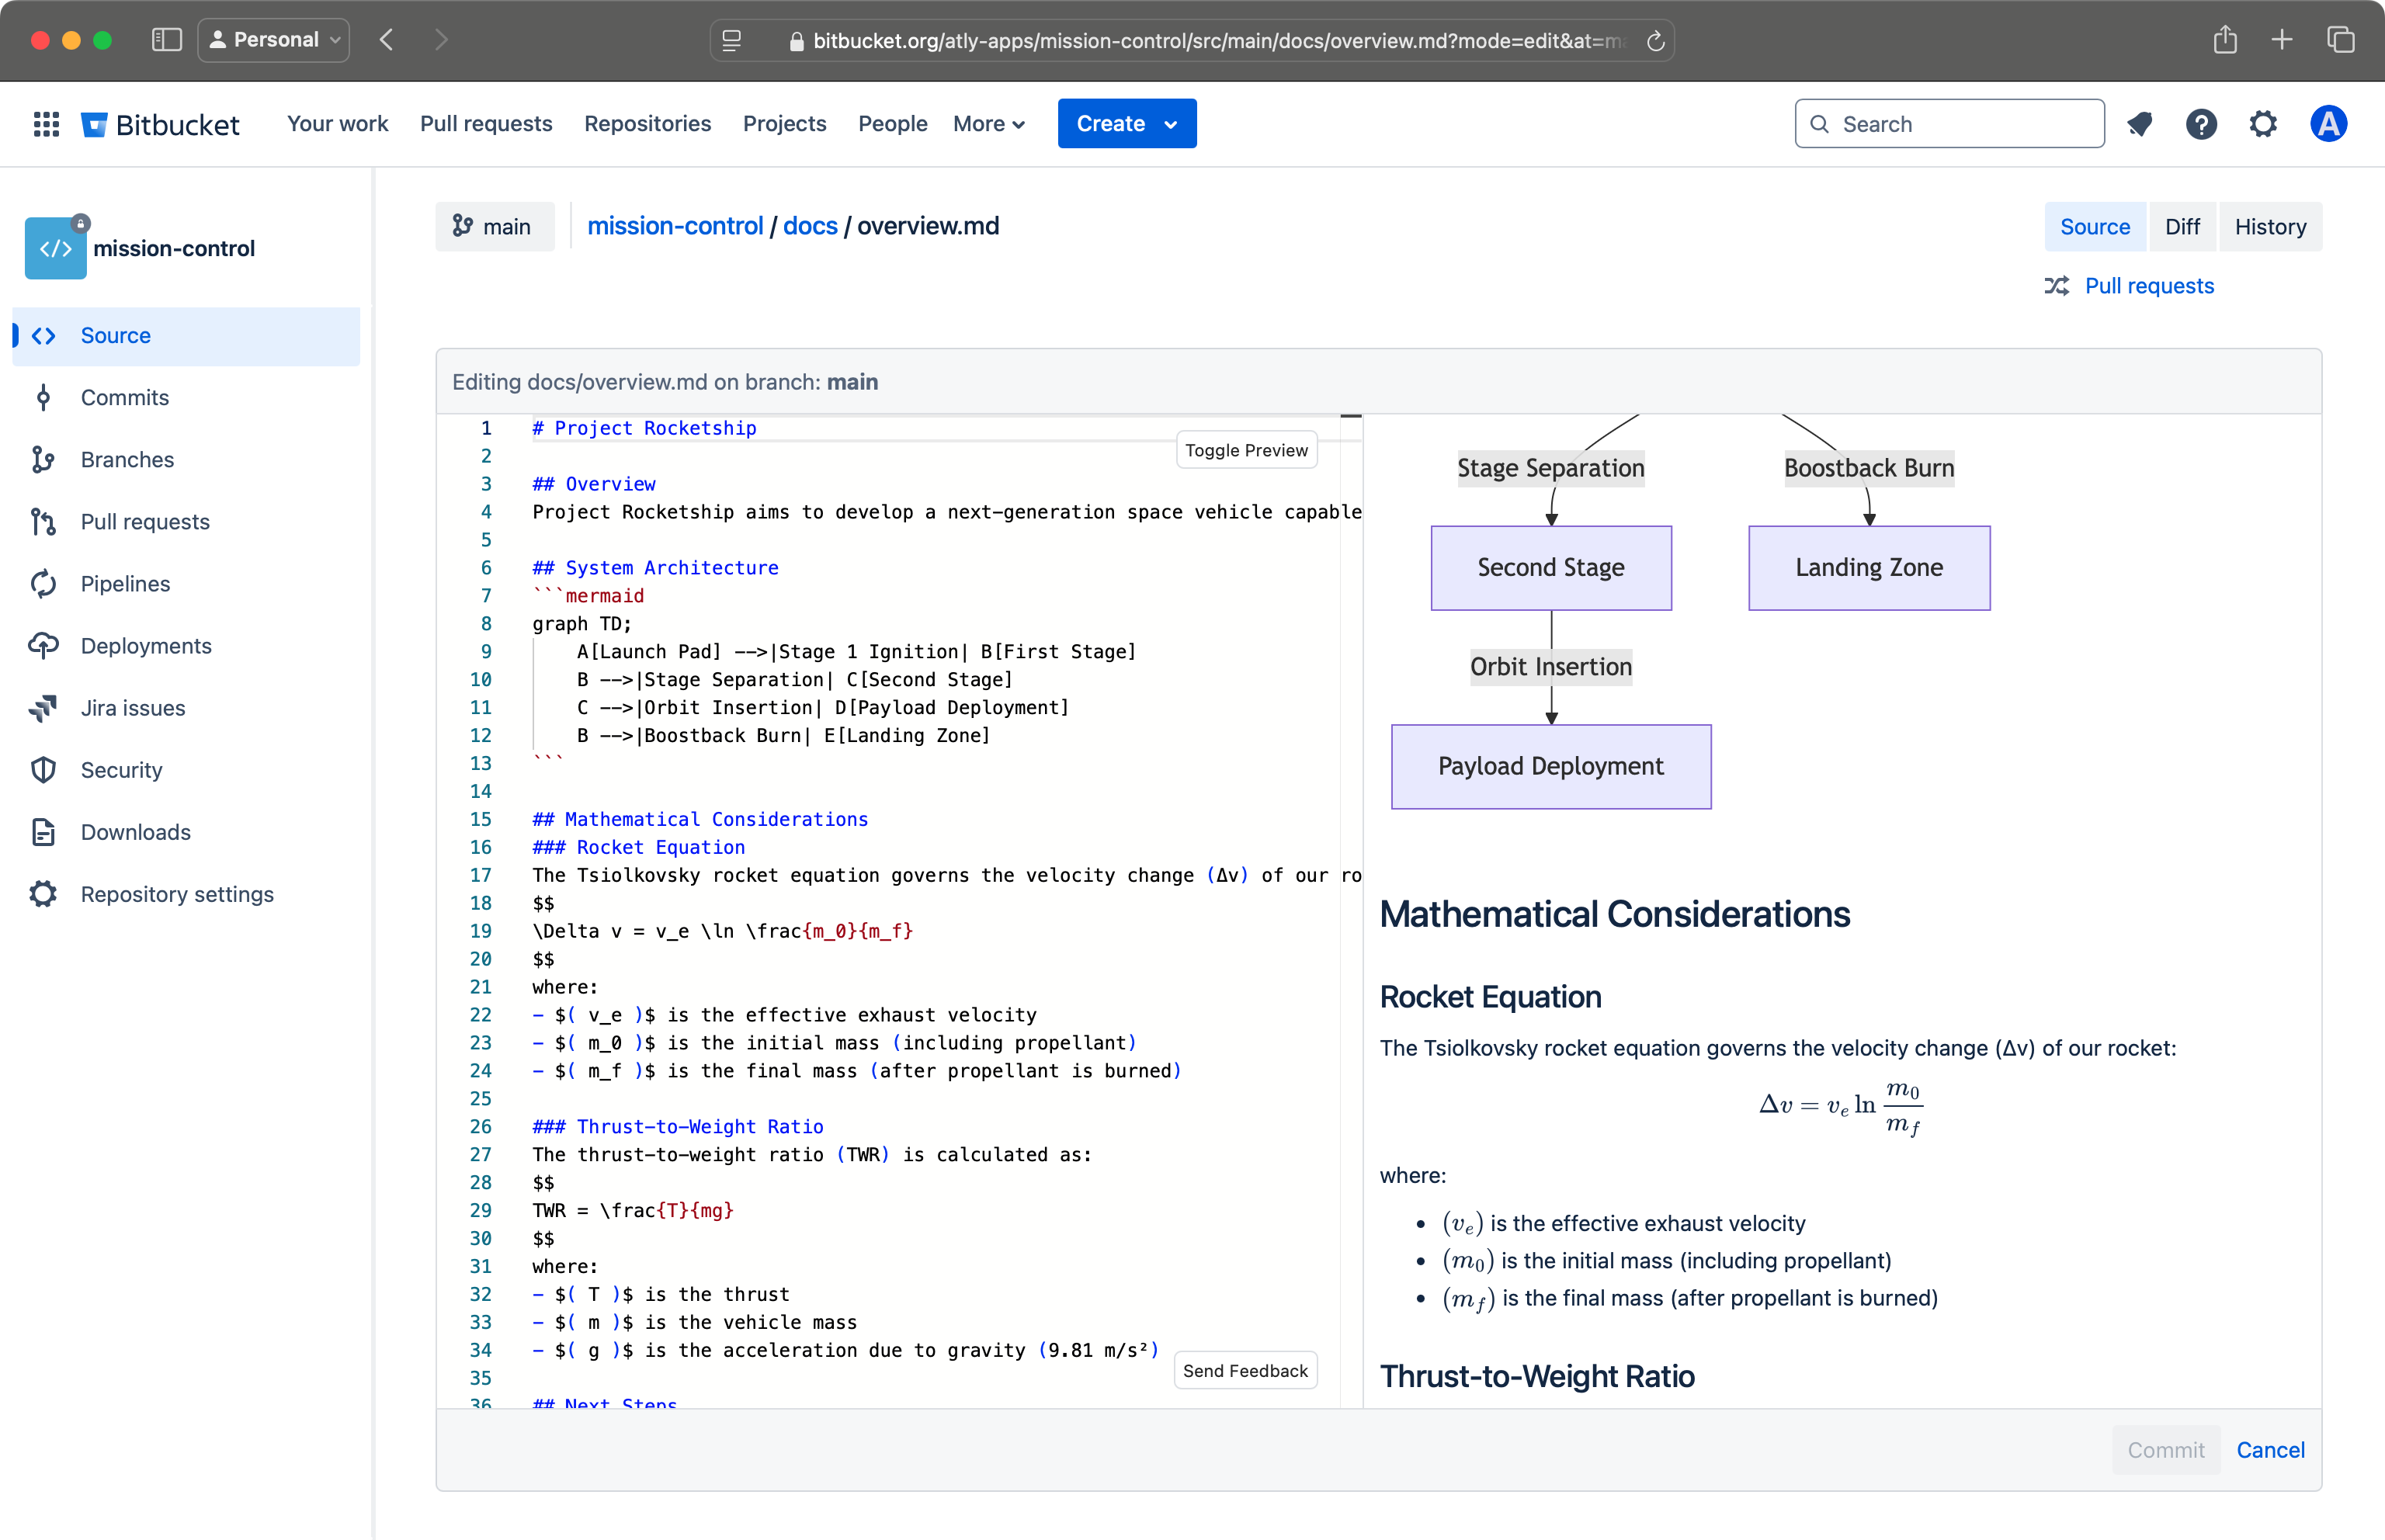Go to Downloads in sidebar
2385x1540 pixels.
pyautogui.click(x=135, y=832)
